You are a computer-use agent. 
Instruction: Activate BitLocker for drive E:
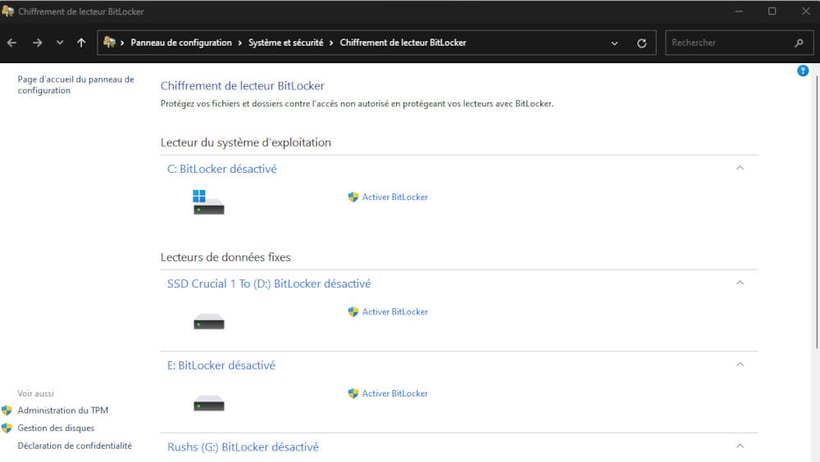click(395, 393)
